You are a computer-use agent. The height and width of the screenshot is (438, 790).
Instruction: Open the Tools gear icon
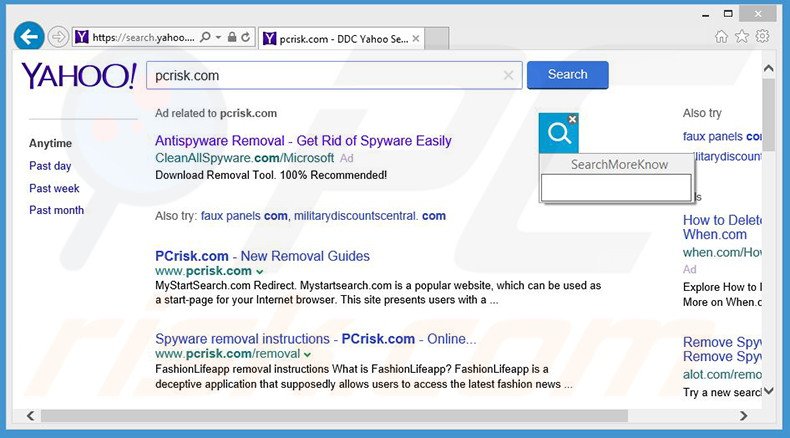[x=762, y=36]
